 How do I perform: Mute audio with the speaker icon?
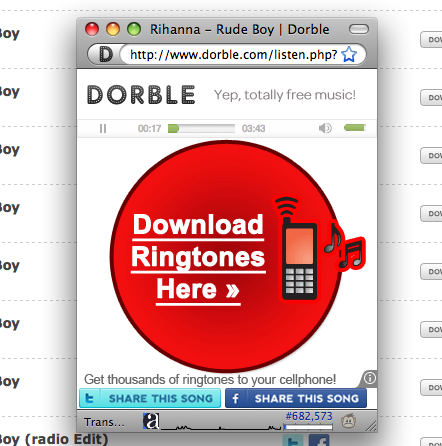tap(325, 128)
